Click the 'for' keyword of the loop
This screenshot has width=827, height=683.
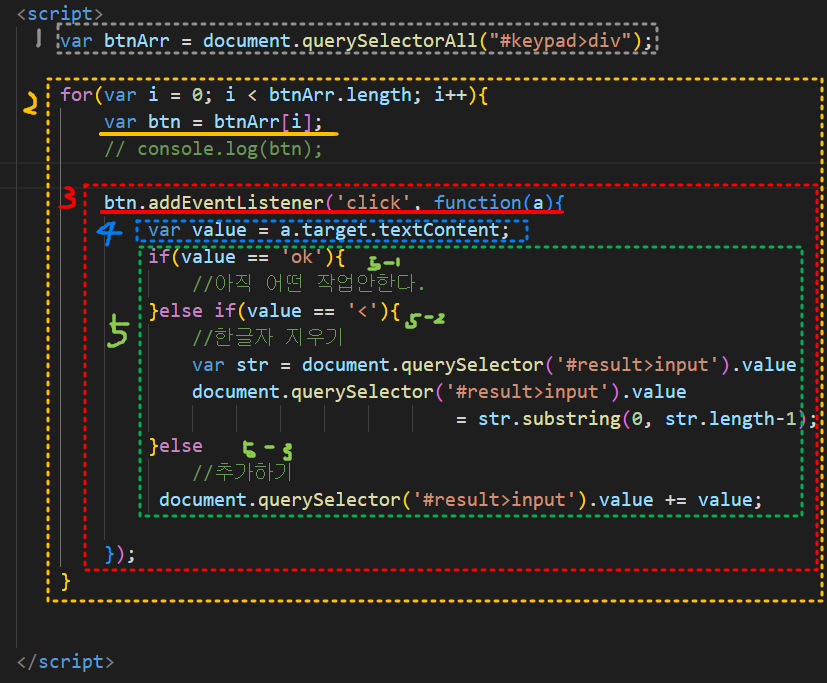pyautogui.click(x=76, y=95)
